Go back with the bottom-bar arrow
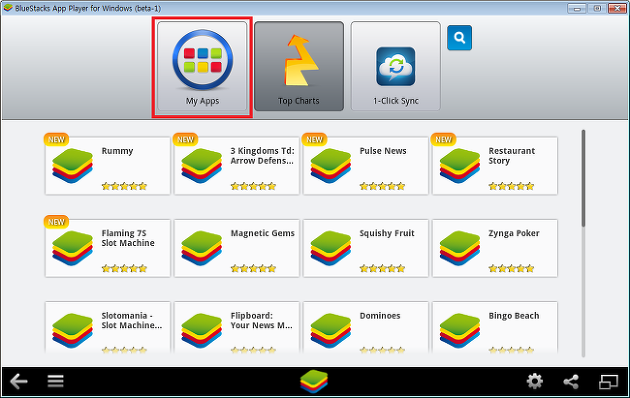 point(18,381)
